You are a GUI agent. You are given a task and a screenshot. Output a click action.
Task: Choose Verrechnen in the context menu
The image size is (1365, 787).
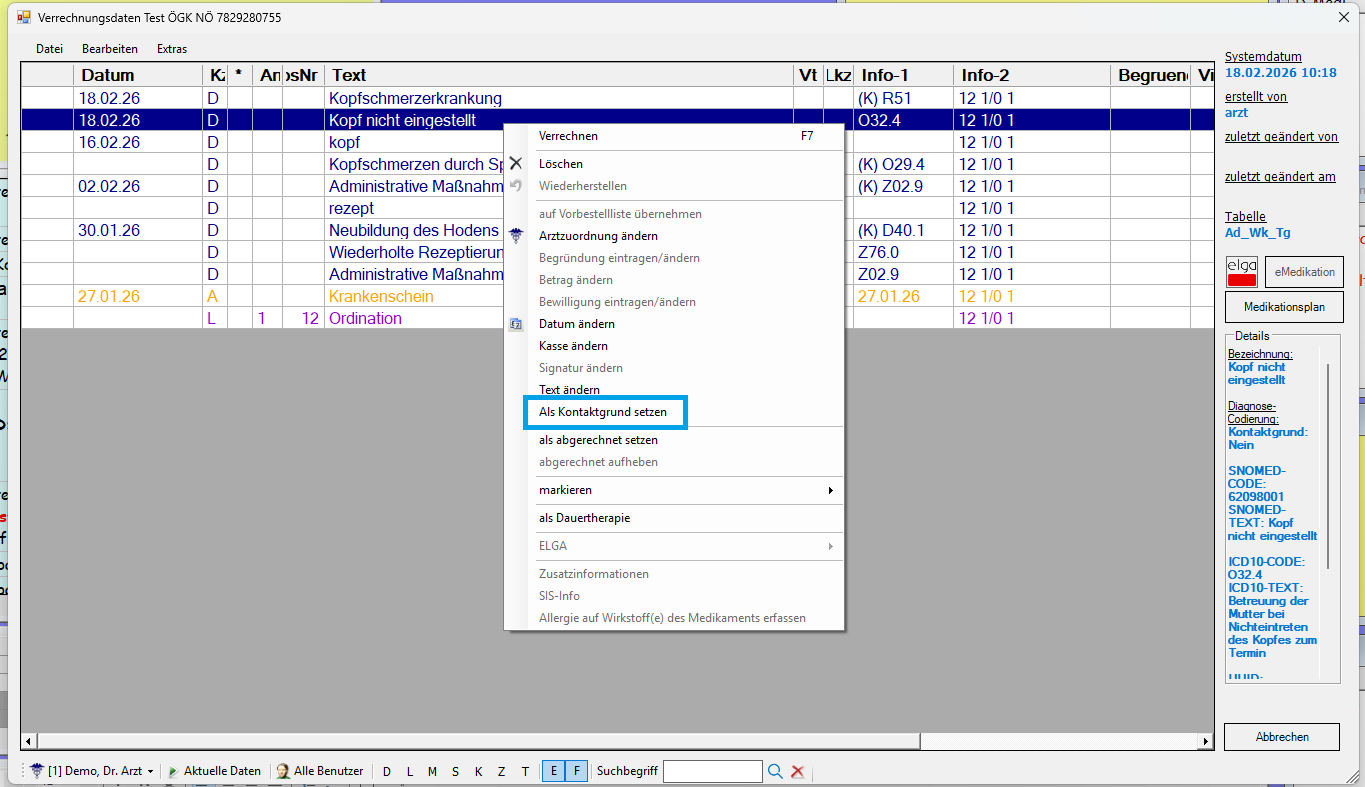[568, 136]
